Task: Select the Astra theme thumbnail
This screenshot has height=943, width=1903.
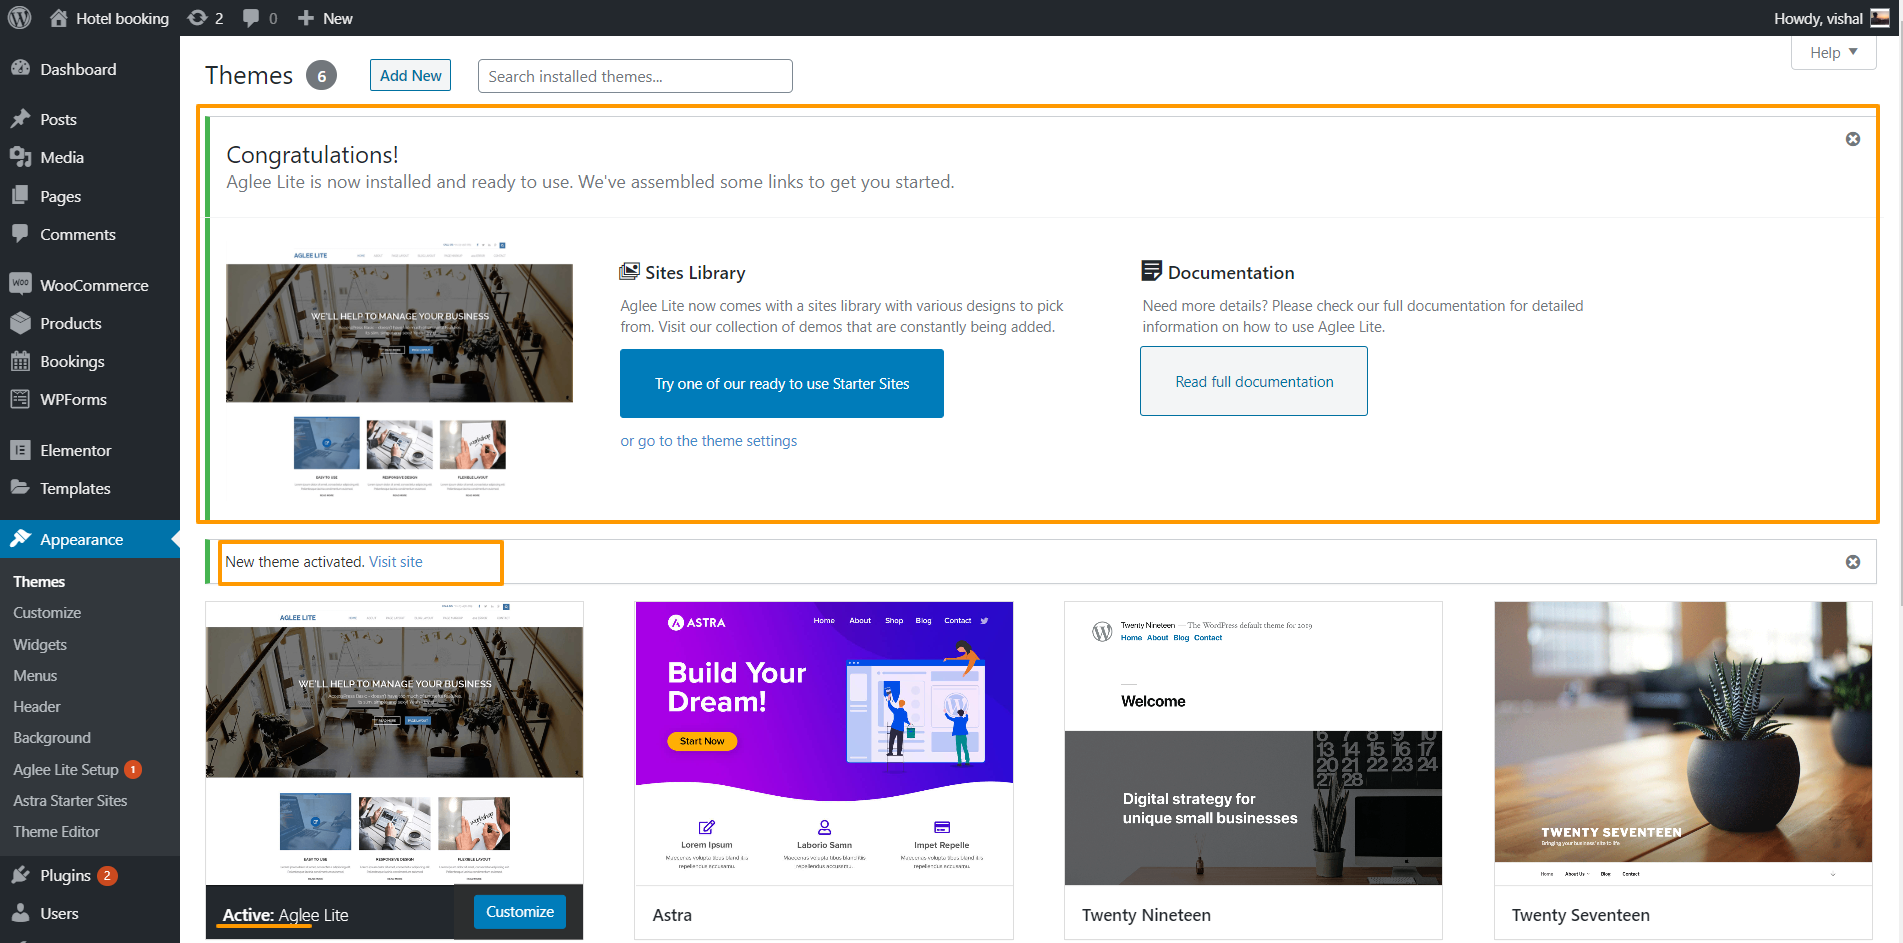Action: pos(824,743)
